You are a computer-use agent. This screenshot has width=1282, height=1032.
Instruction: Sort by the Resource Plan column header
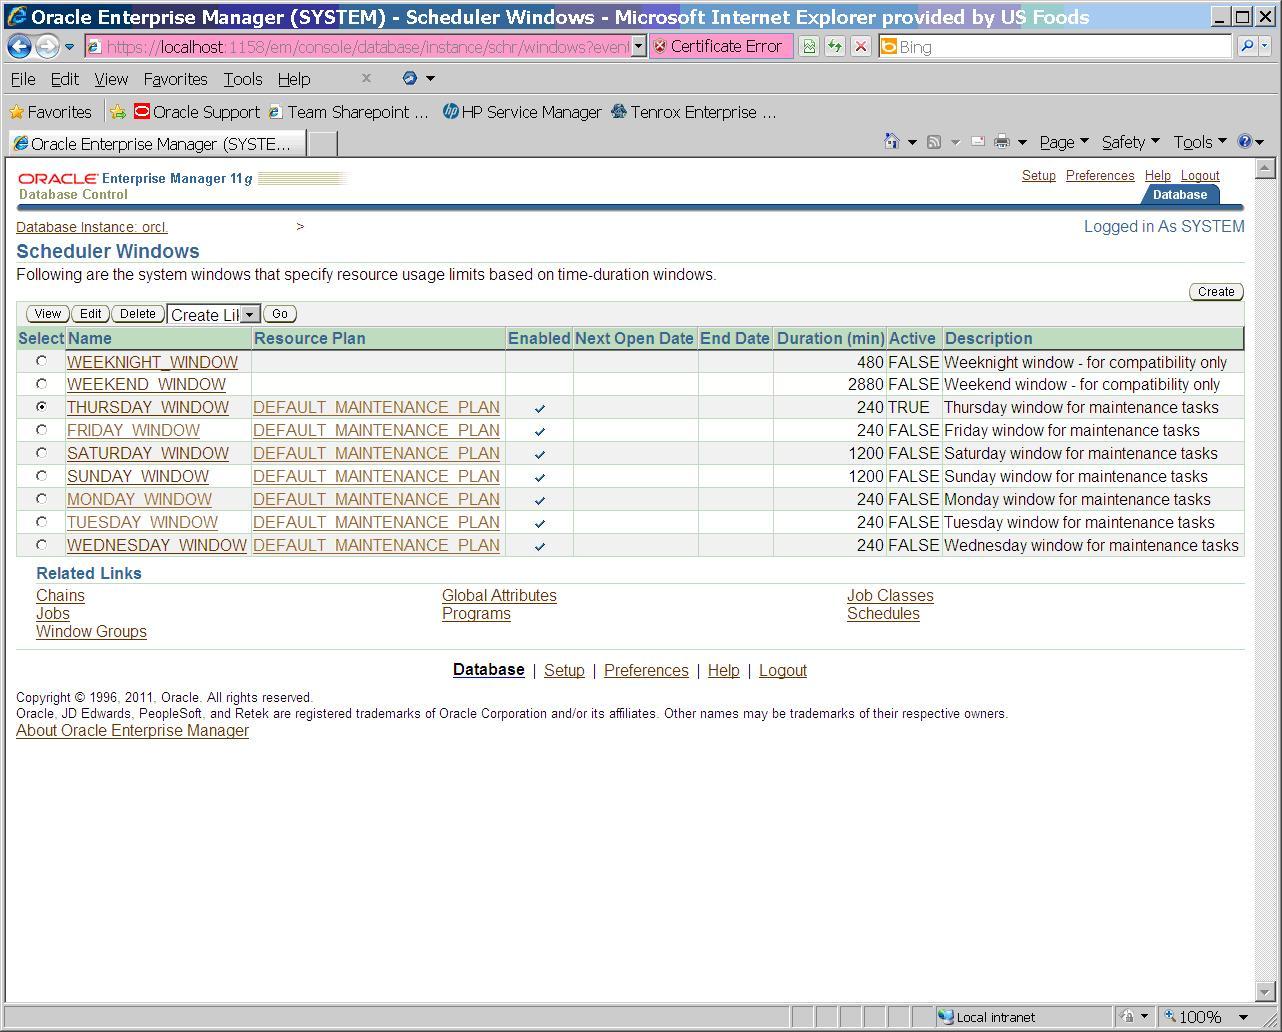310,338
